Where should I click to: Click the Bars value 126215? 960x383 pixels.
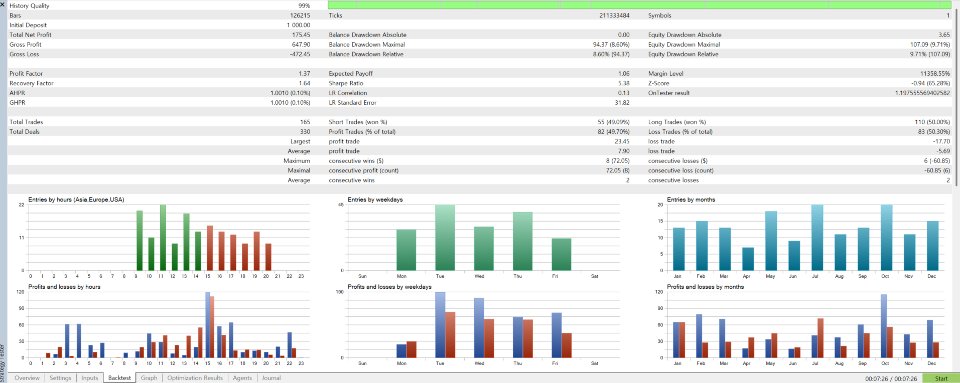(300, 15)
